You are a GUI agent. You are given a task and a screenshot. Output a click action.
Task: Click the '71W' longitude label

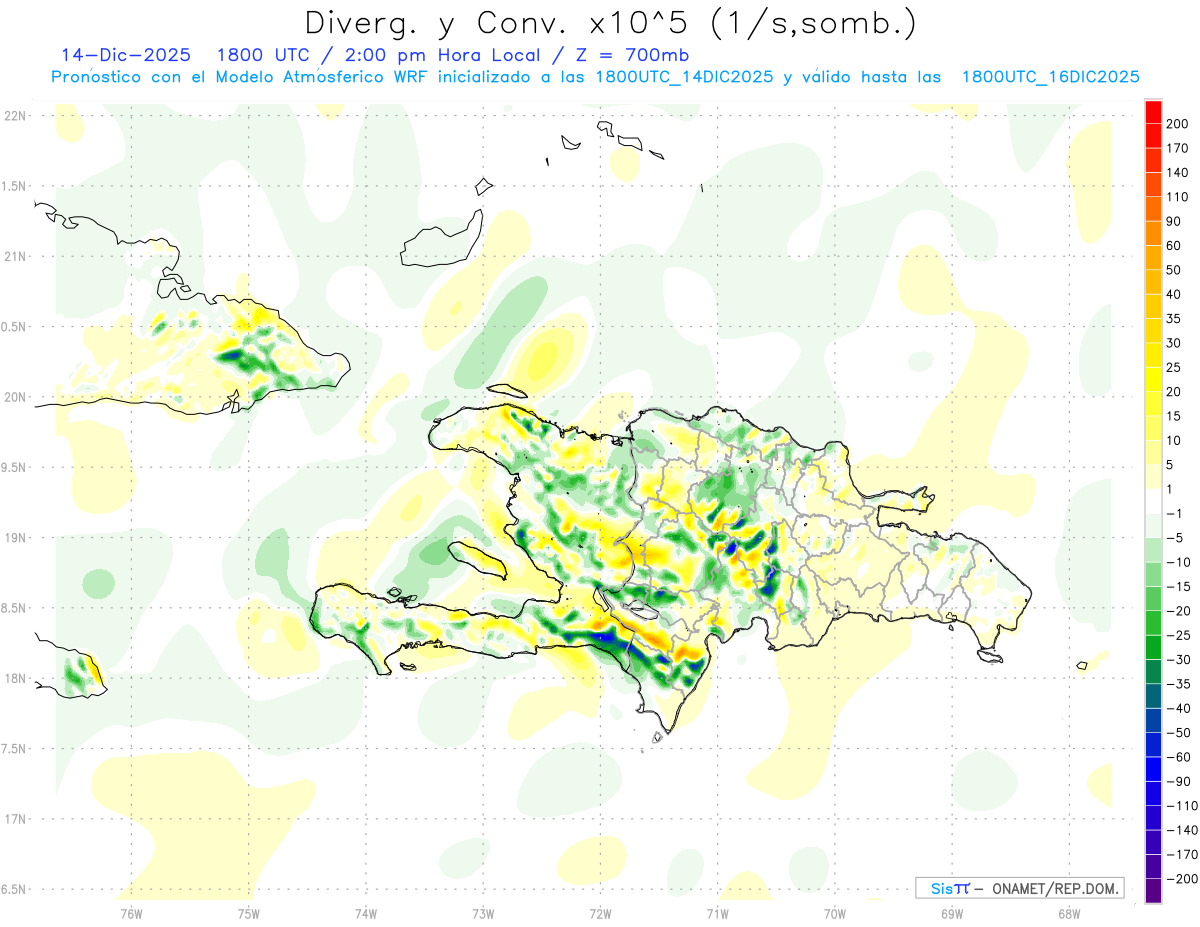[717, 913]
